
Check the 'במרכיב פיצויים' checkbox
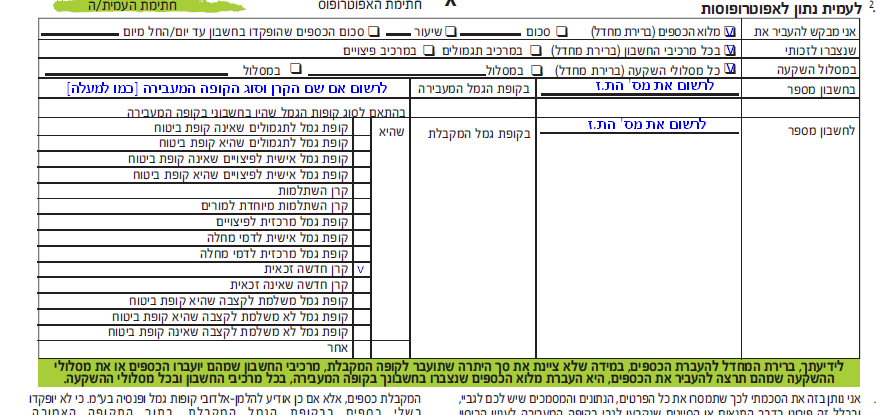pyautogui.click(x=429, y=50)
